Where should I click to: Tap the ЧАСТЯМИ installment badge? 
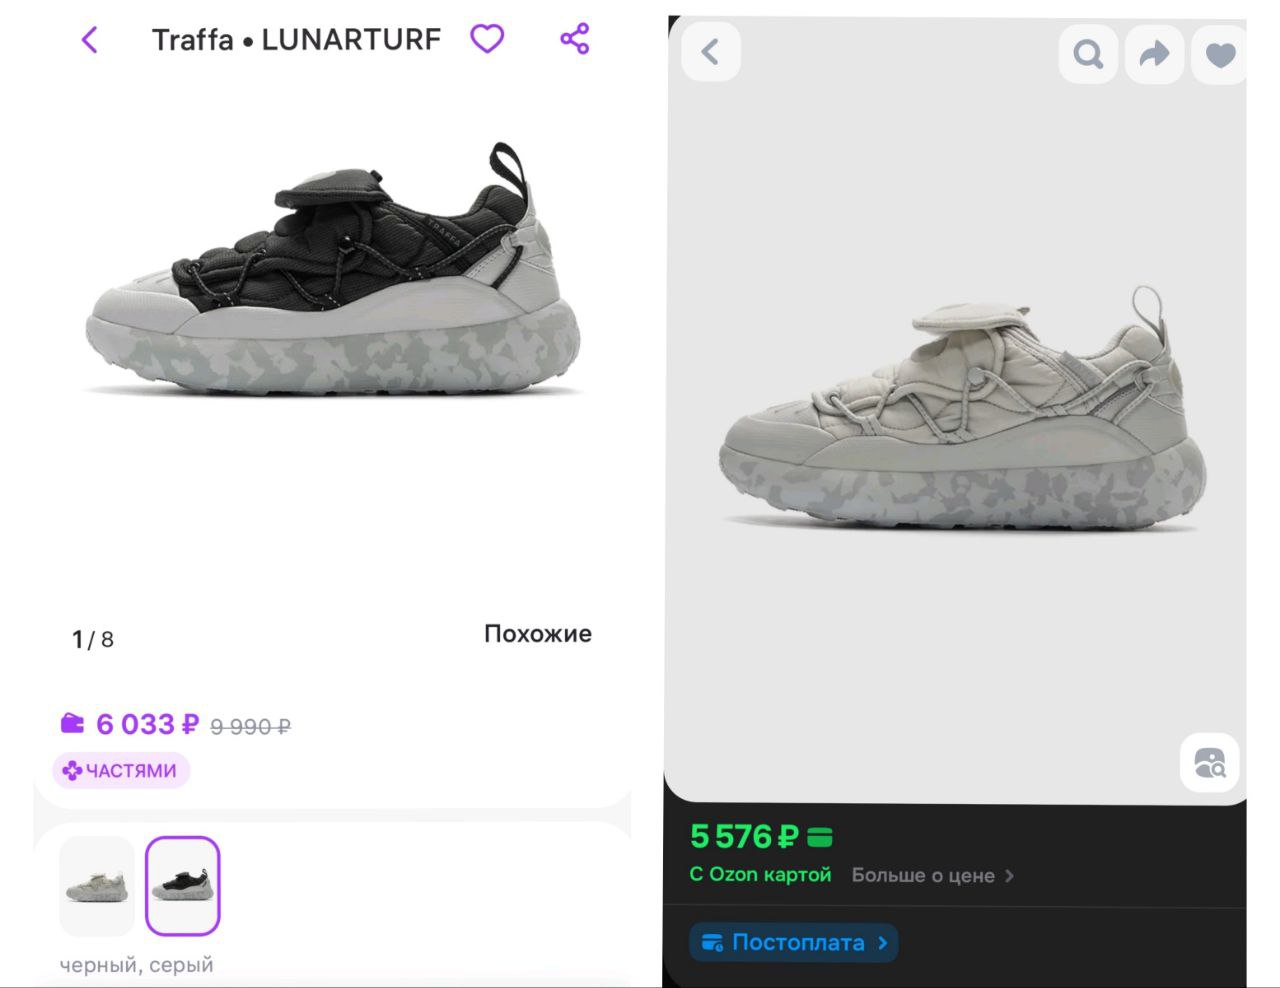121,771
